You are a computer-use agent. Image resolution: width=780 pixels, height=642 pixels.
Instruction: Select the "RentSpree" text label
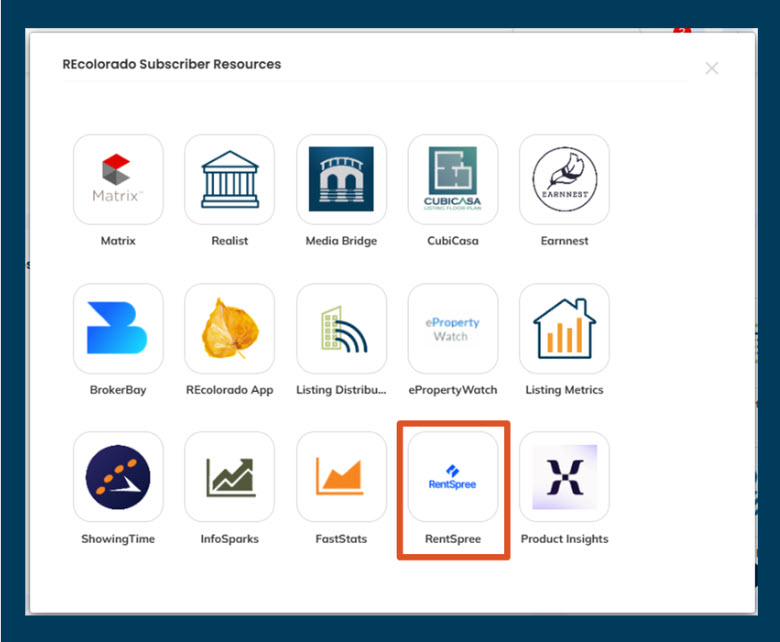pos(453,539)
